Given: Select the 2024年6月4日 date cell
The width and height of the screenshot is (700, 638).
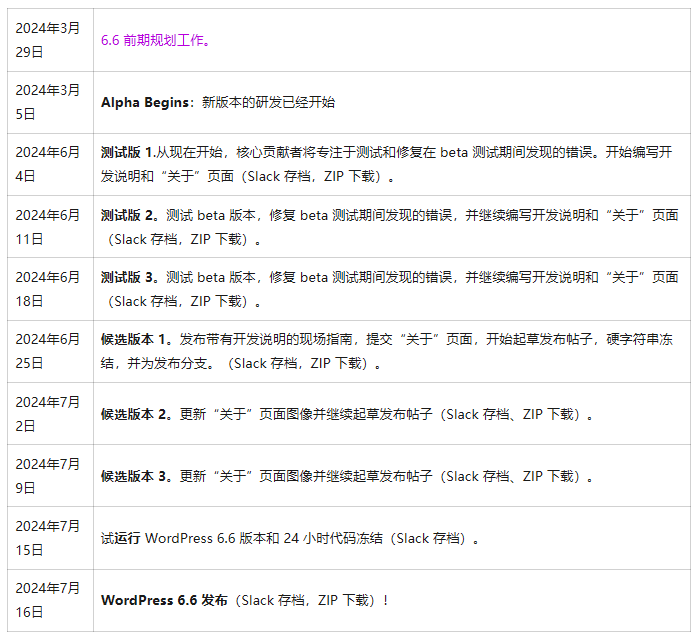Looking at the screenshot, I should click(x=48, y=164).
